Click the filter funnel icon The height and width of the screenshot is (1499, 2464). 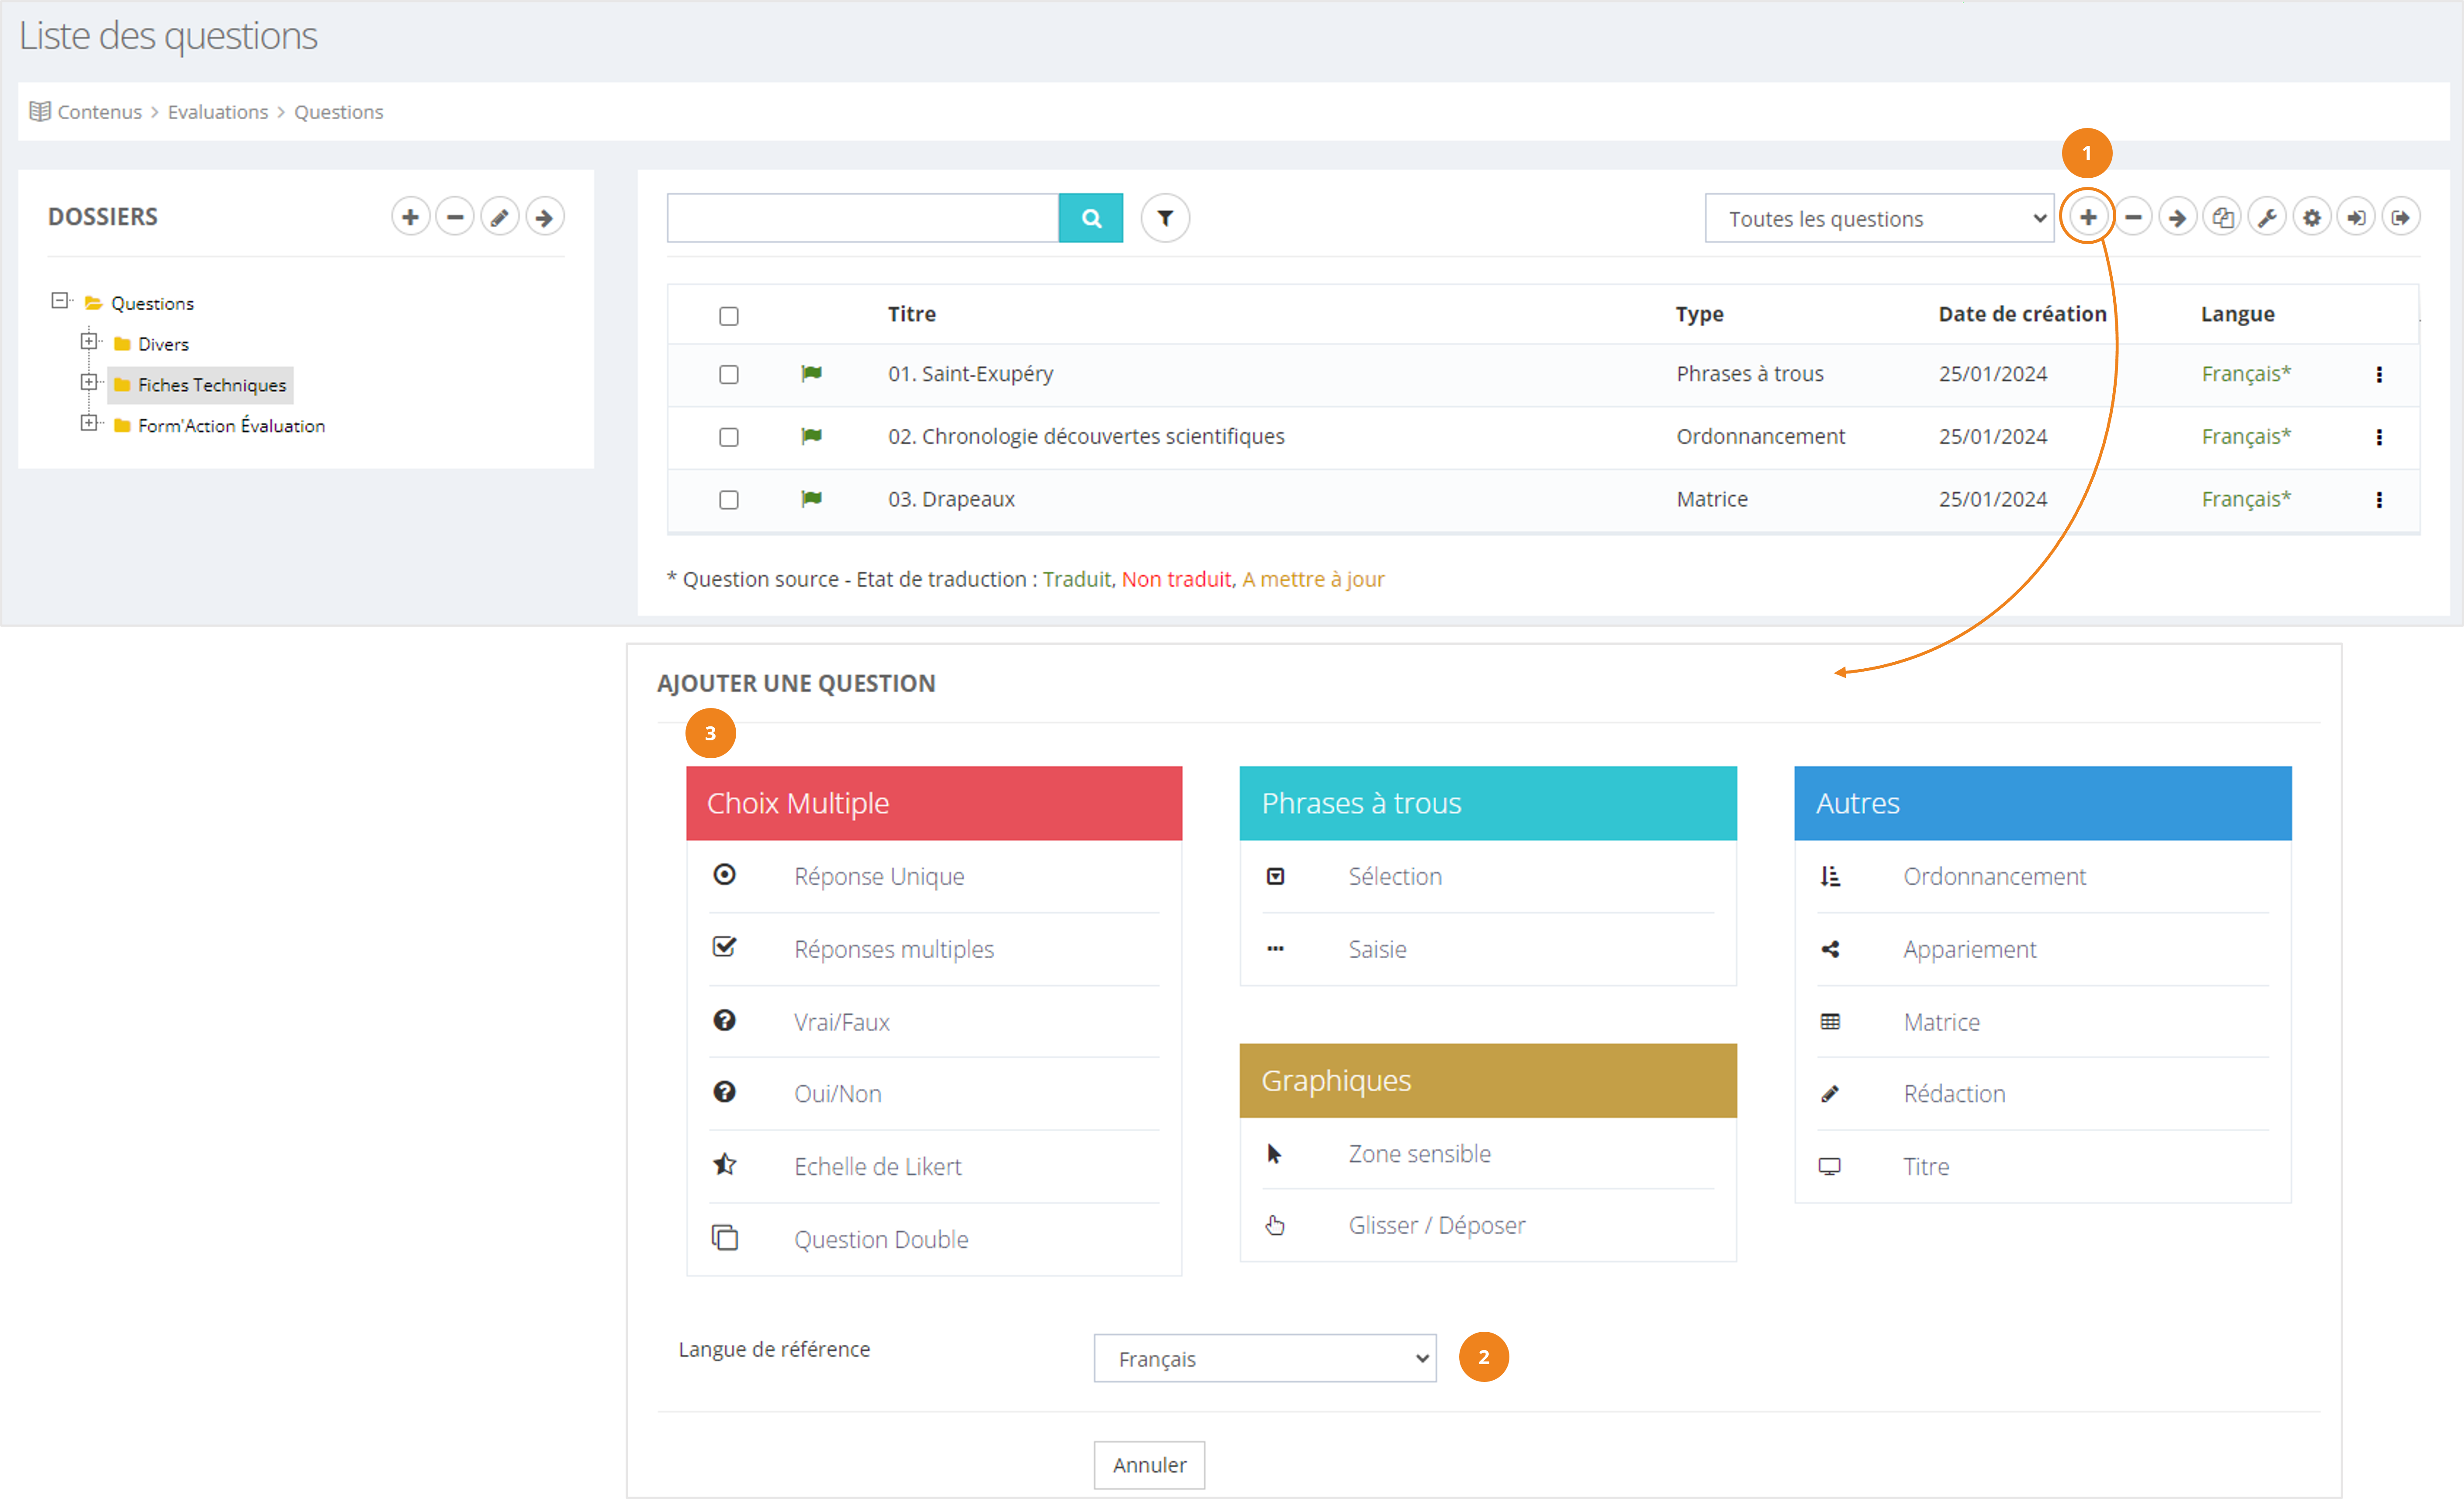(1165, 217)
